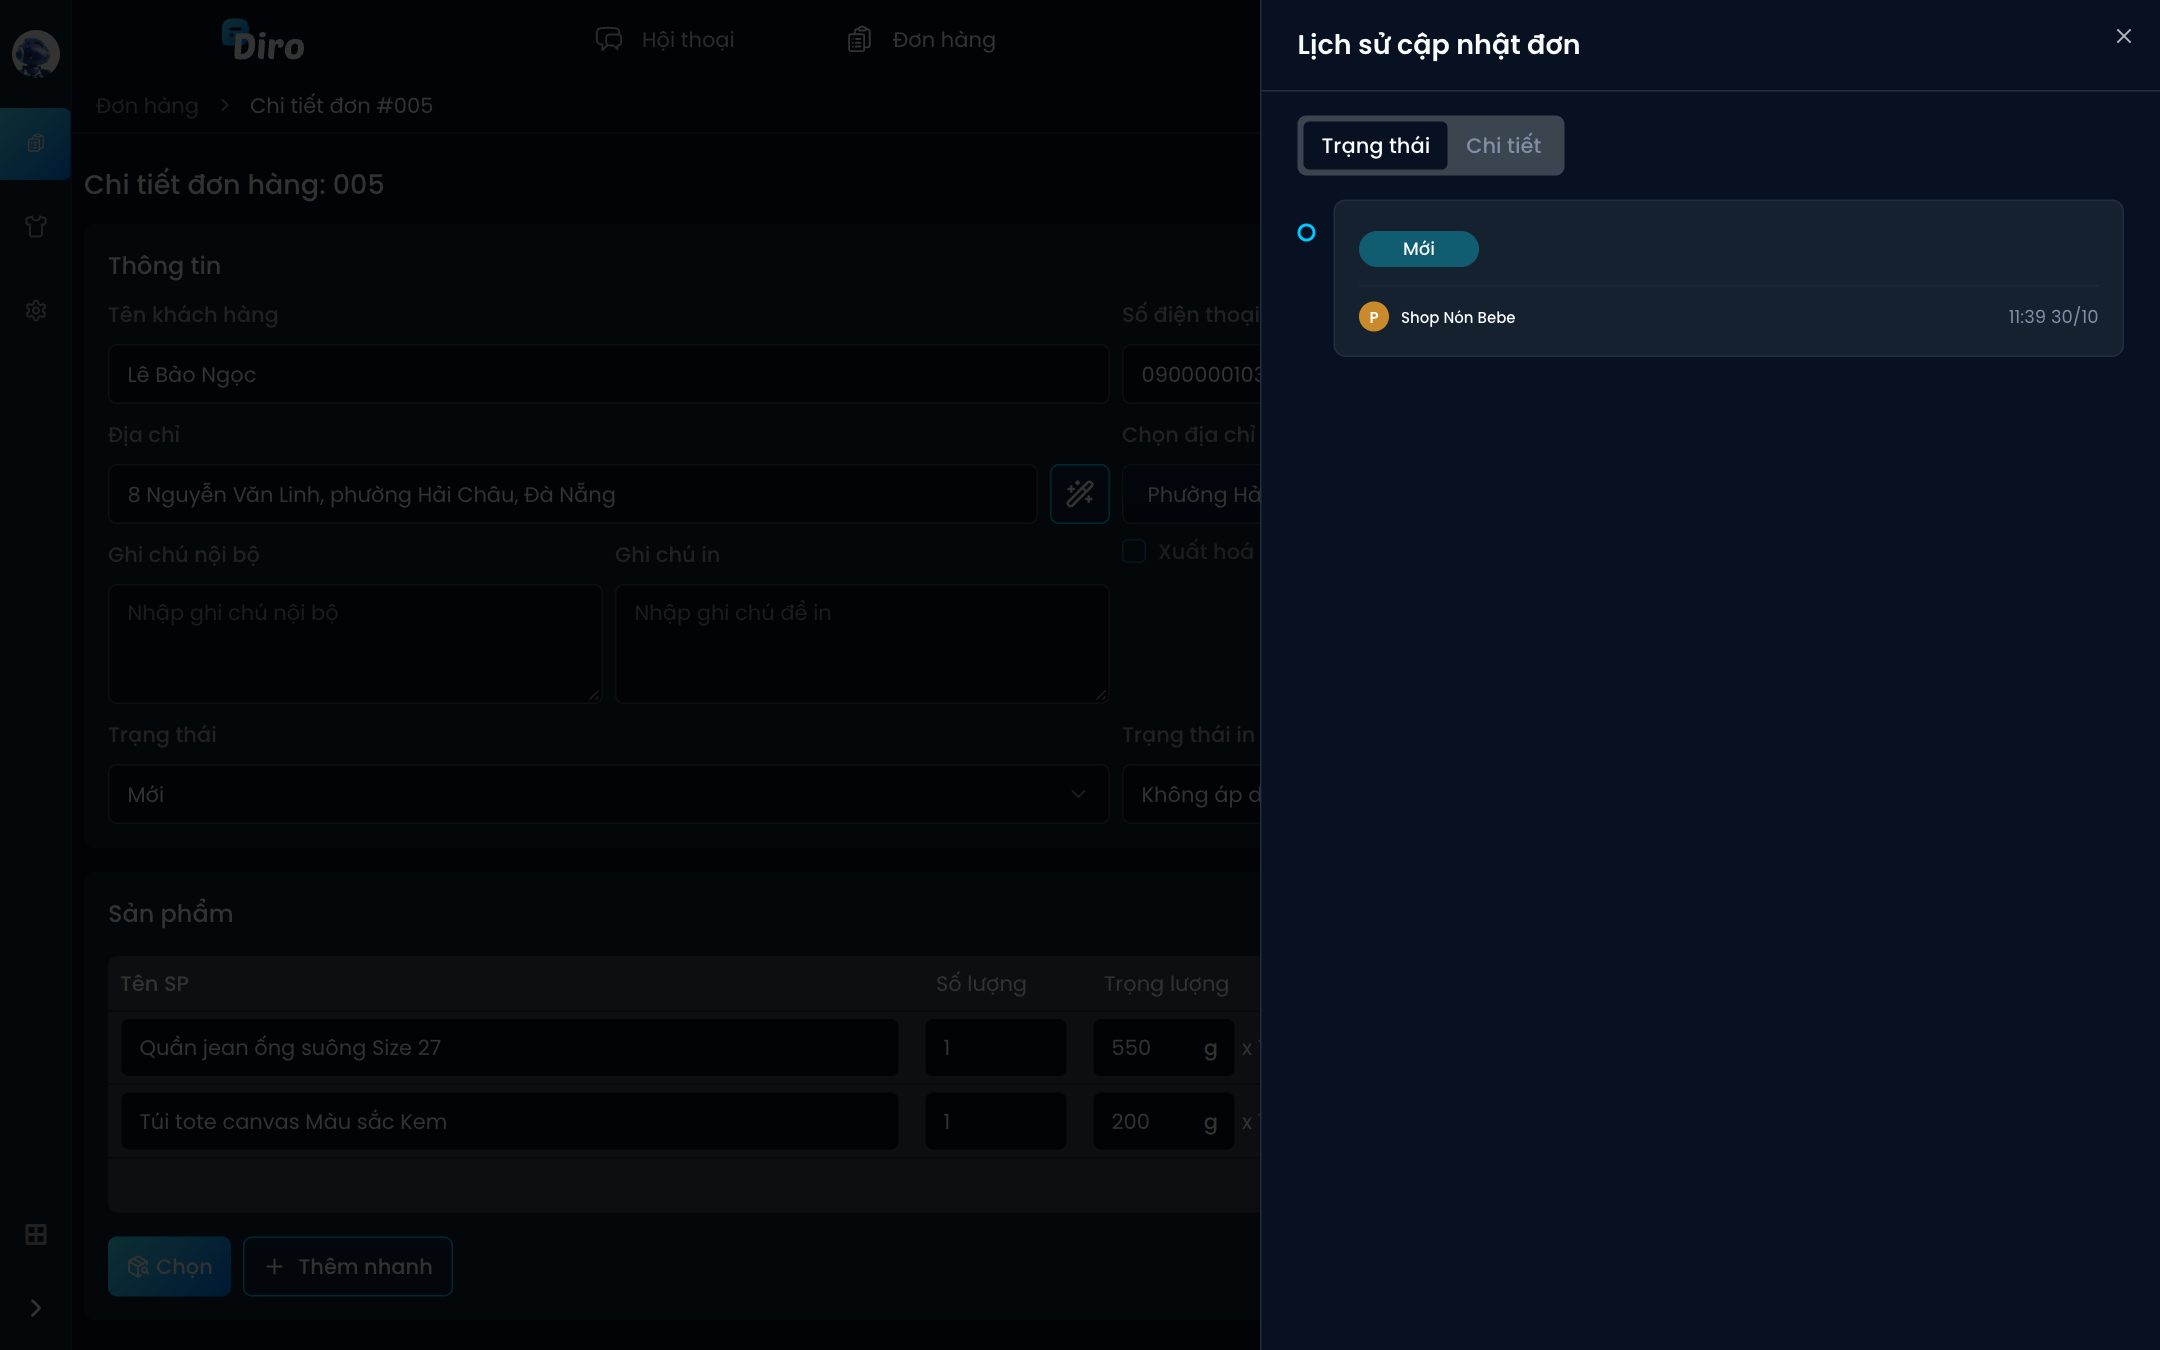Click the Thêm nhanh button
The height and width of the screenshot is (1350, 2160).
point(347,1267)
